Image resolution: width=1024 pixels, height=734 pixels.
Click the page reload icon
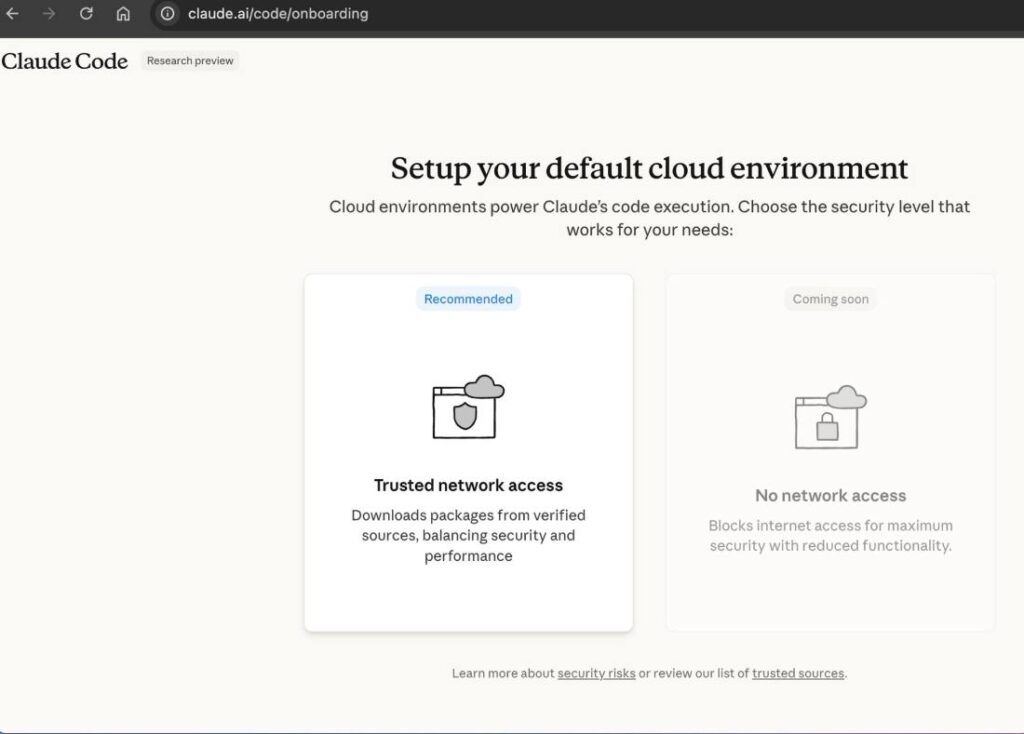tap(85, 14)
